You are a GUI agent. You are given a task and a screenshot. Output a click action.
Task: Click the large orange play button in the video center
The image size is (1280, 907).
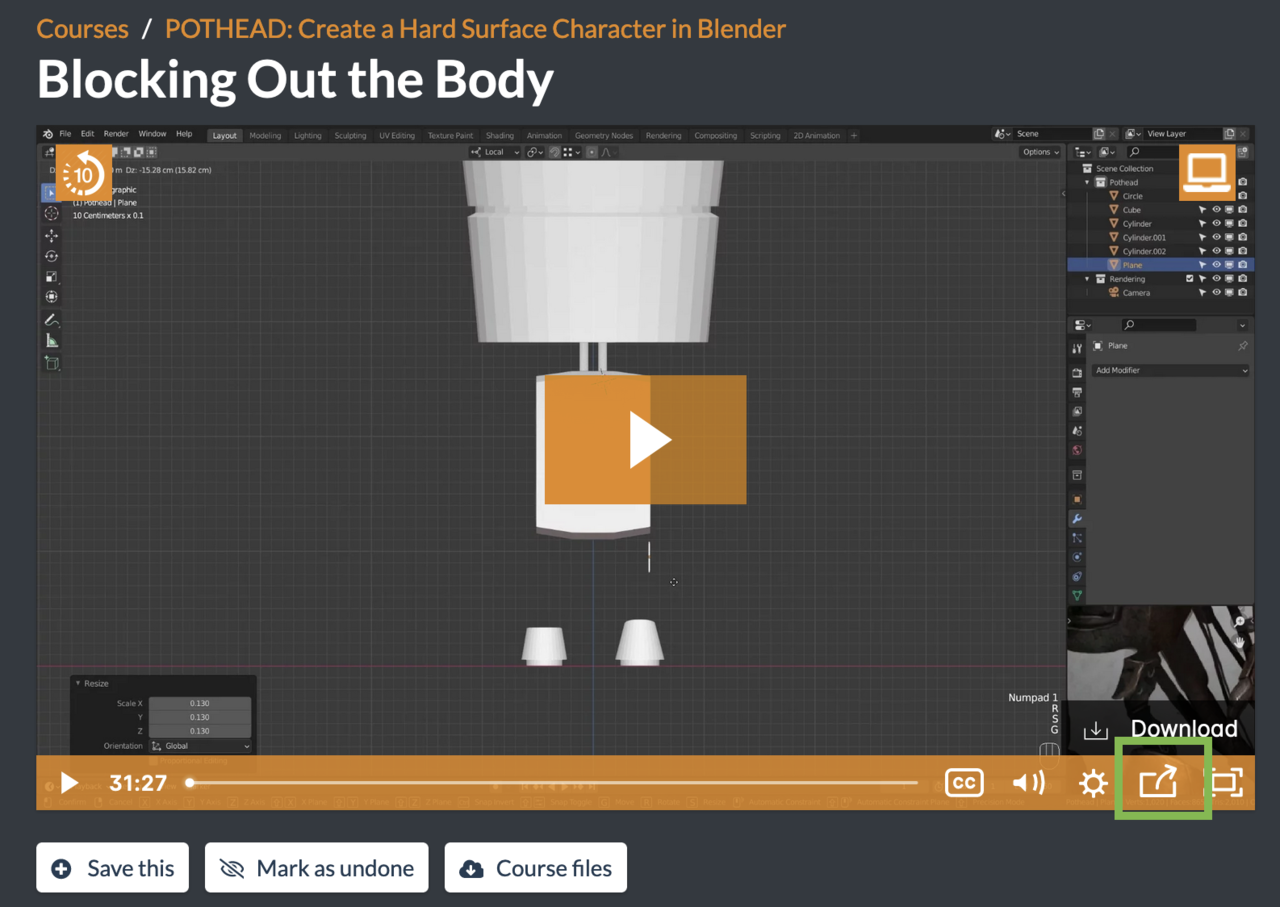pyautogui.click(x=645, y=439)
